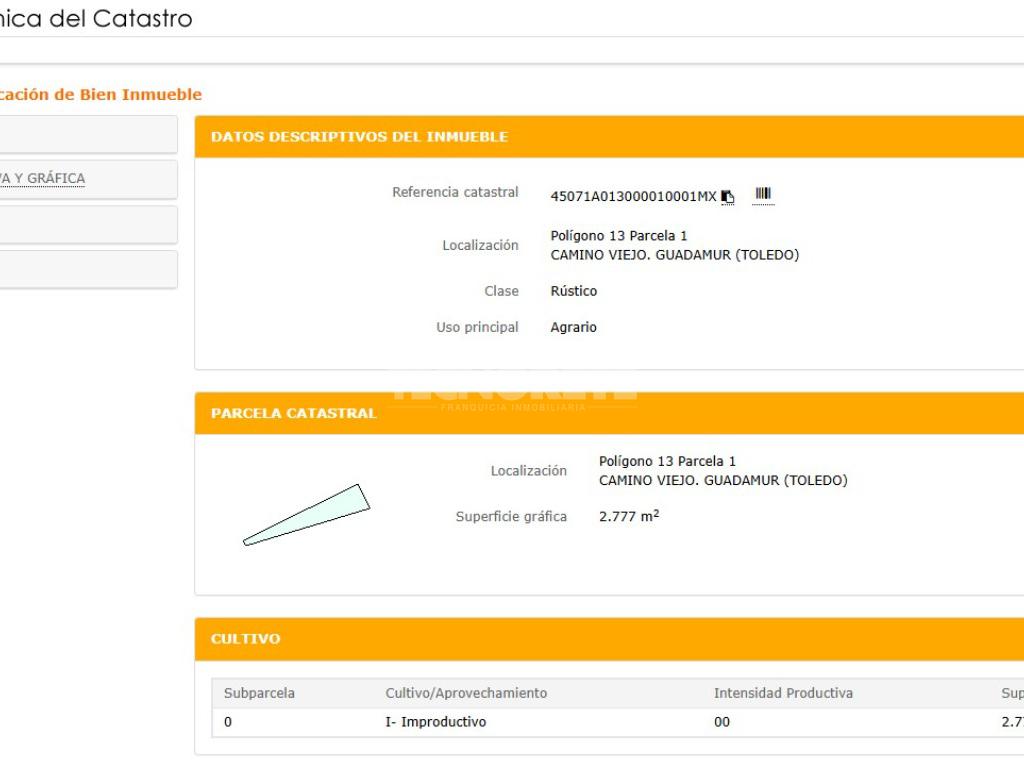Click the barcode icon beside the reference
1024x768 pixels.
[763, 194]
